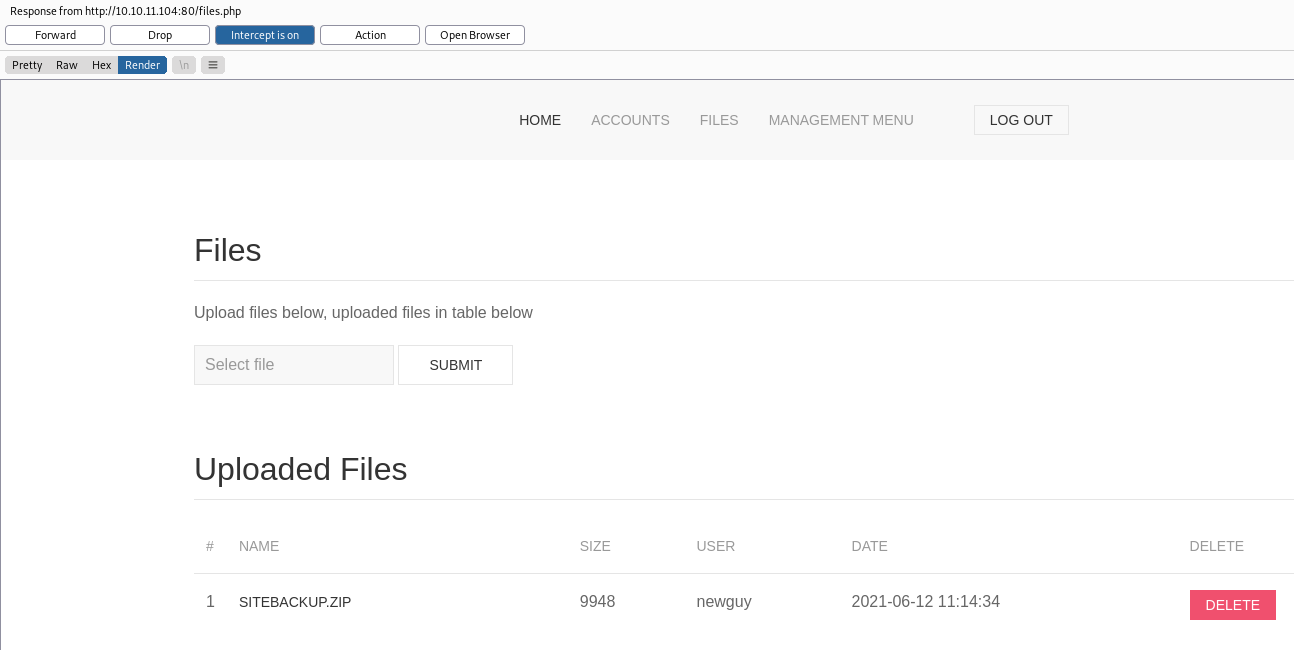Viewport: 1294px width, 650px height.
Task: View the response in Hex
Action: 101,65
